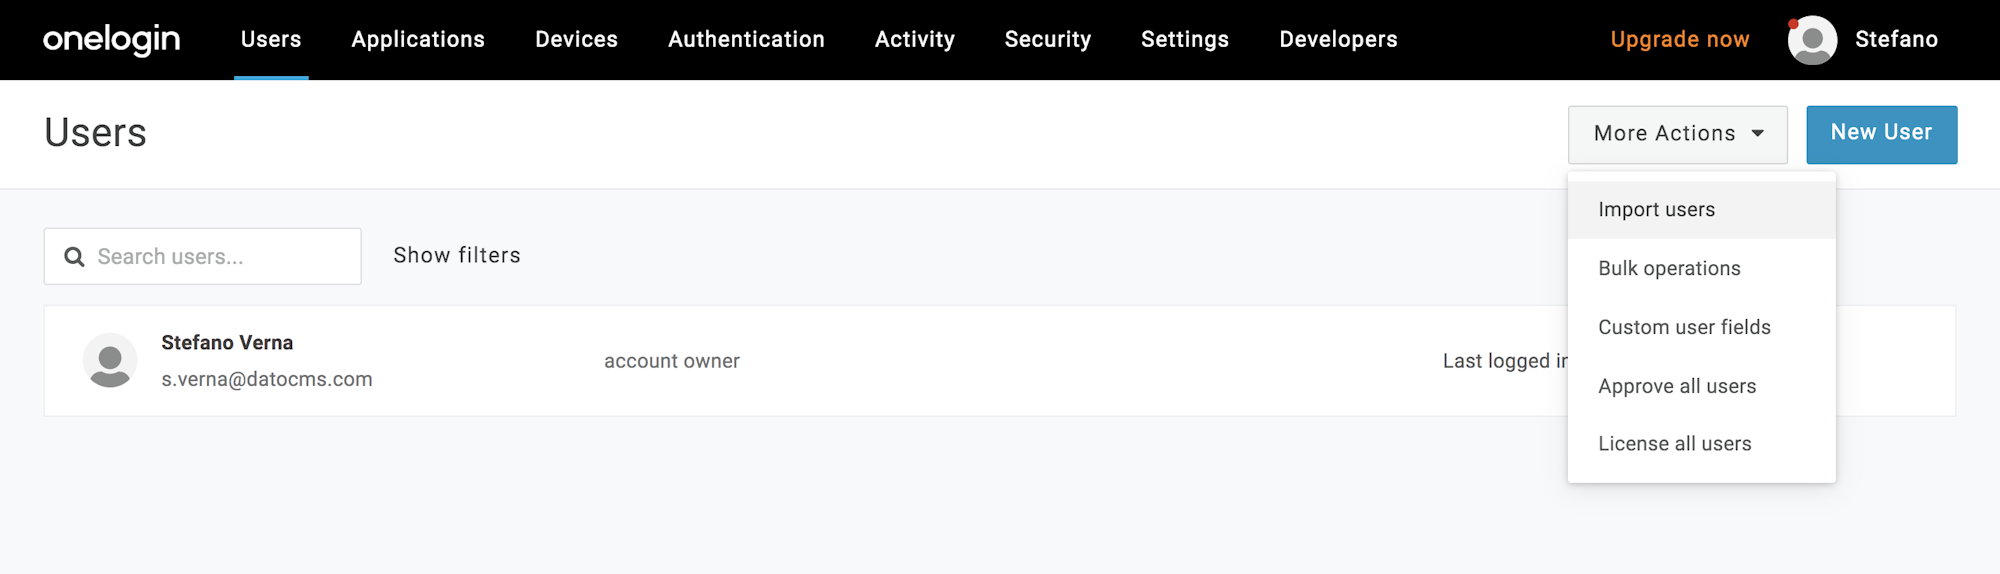Show filters for the users list

pyautogui.click(x=457, y=256)
